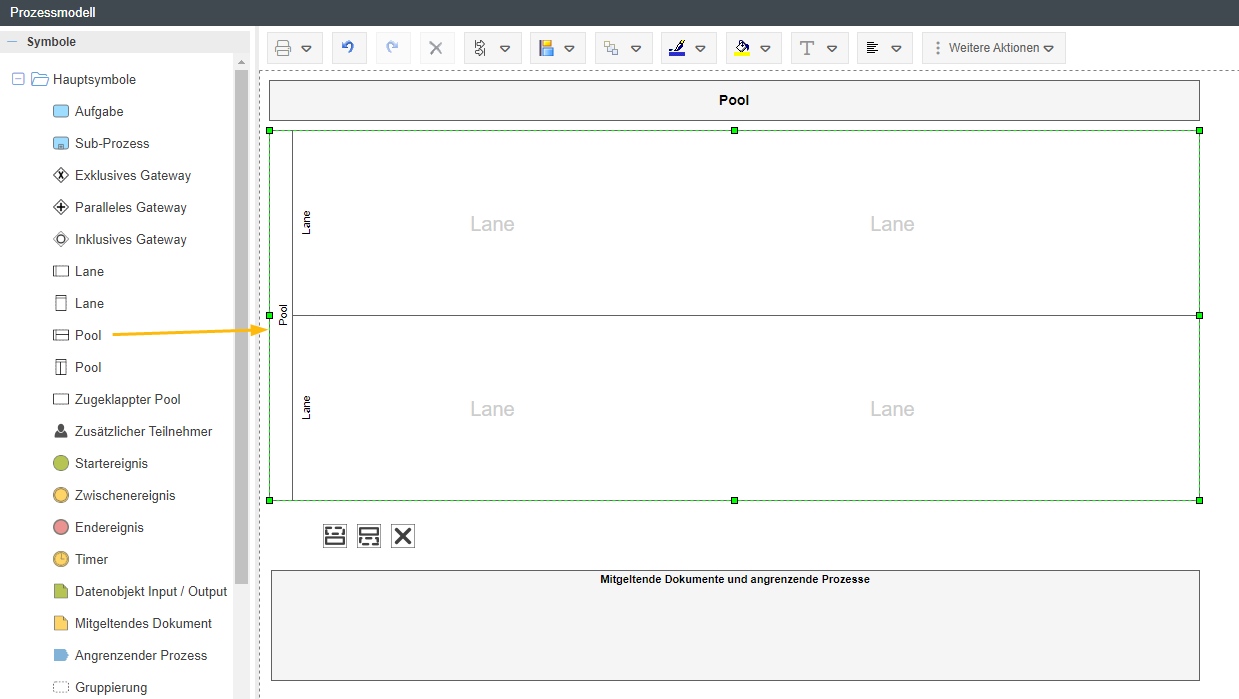The width and height of the screenshot is (1239, 699).
Task: Click the printer icon in the toolbar
Action: pyautogui.click(x=284, y=48)
